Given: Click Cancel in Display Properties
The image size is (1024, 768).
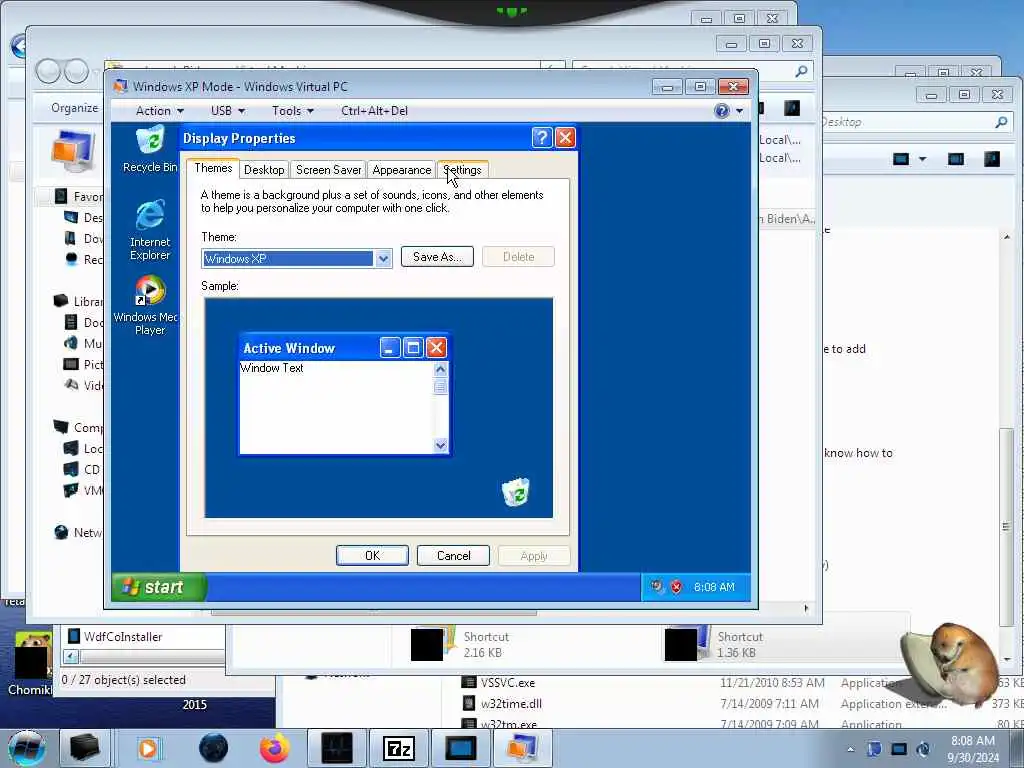Looking at the screenshot, I should [x=453, y=556].
